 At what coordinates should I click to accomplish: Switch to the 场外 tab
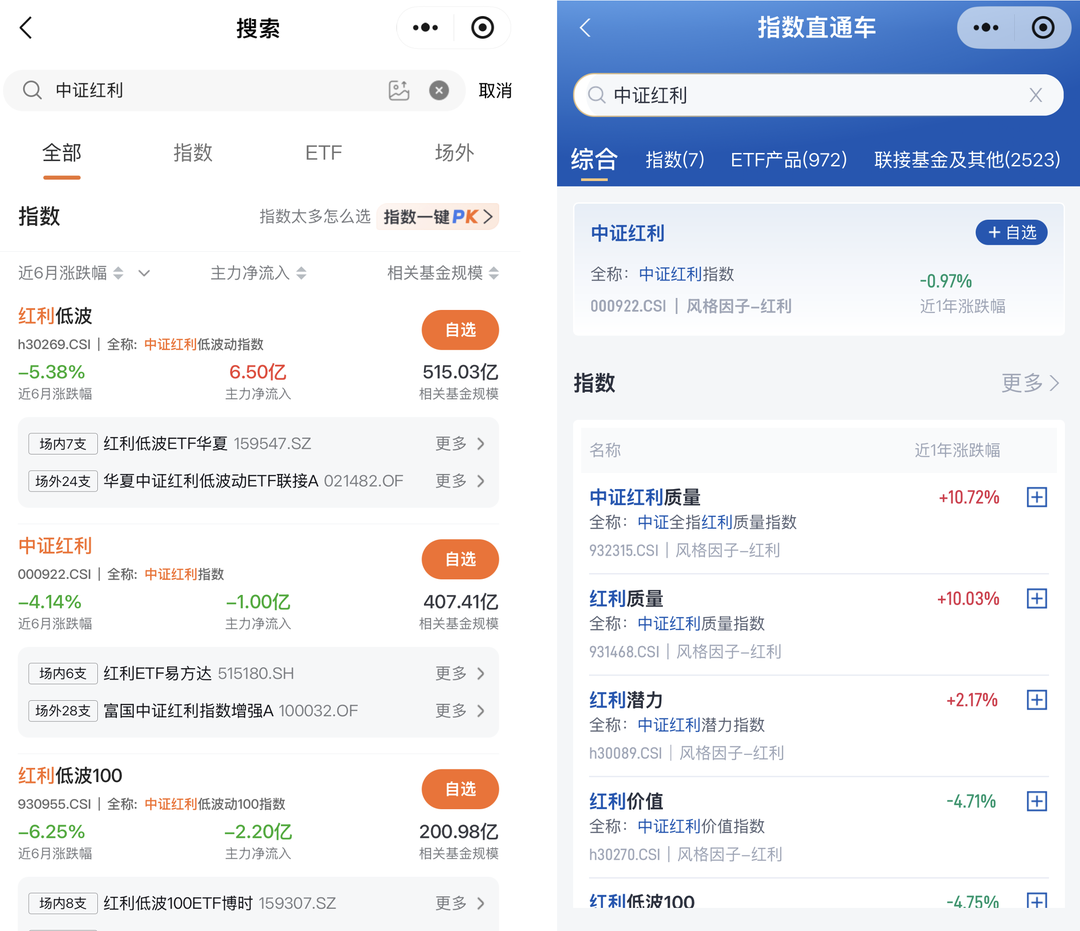pos(455,152)
